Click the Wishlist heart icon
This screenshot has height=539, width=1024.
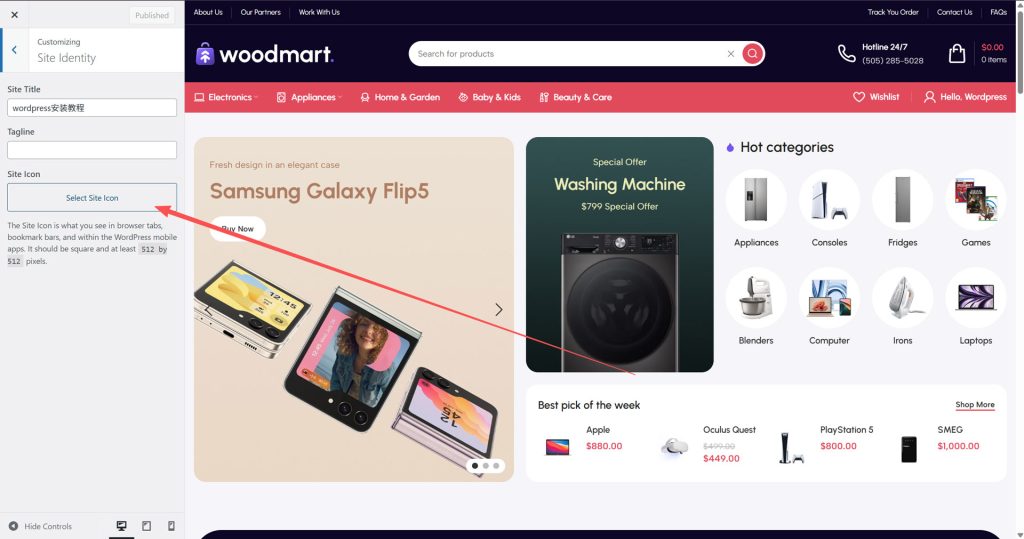click(x=859, y=97)
